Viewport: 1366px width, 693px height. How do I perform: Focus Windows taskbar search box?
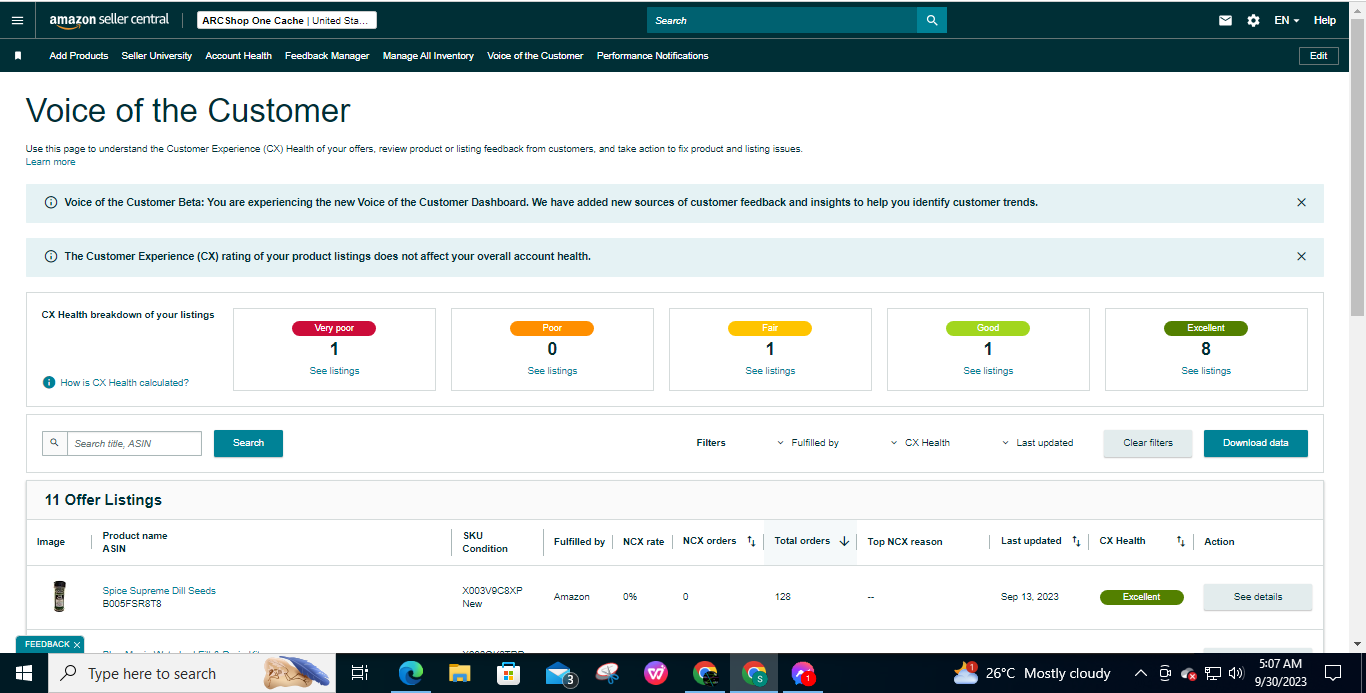[194, 673]
